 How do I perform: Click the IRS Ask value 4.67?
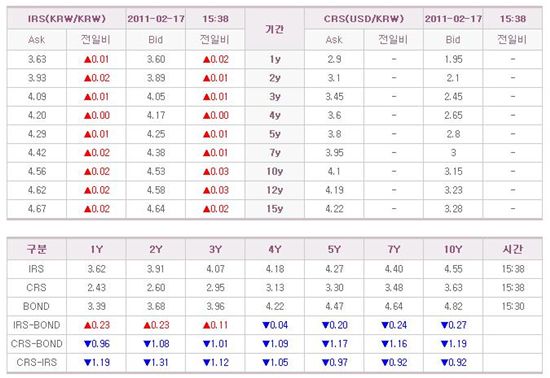click(x=37, y=209)
